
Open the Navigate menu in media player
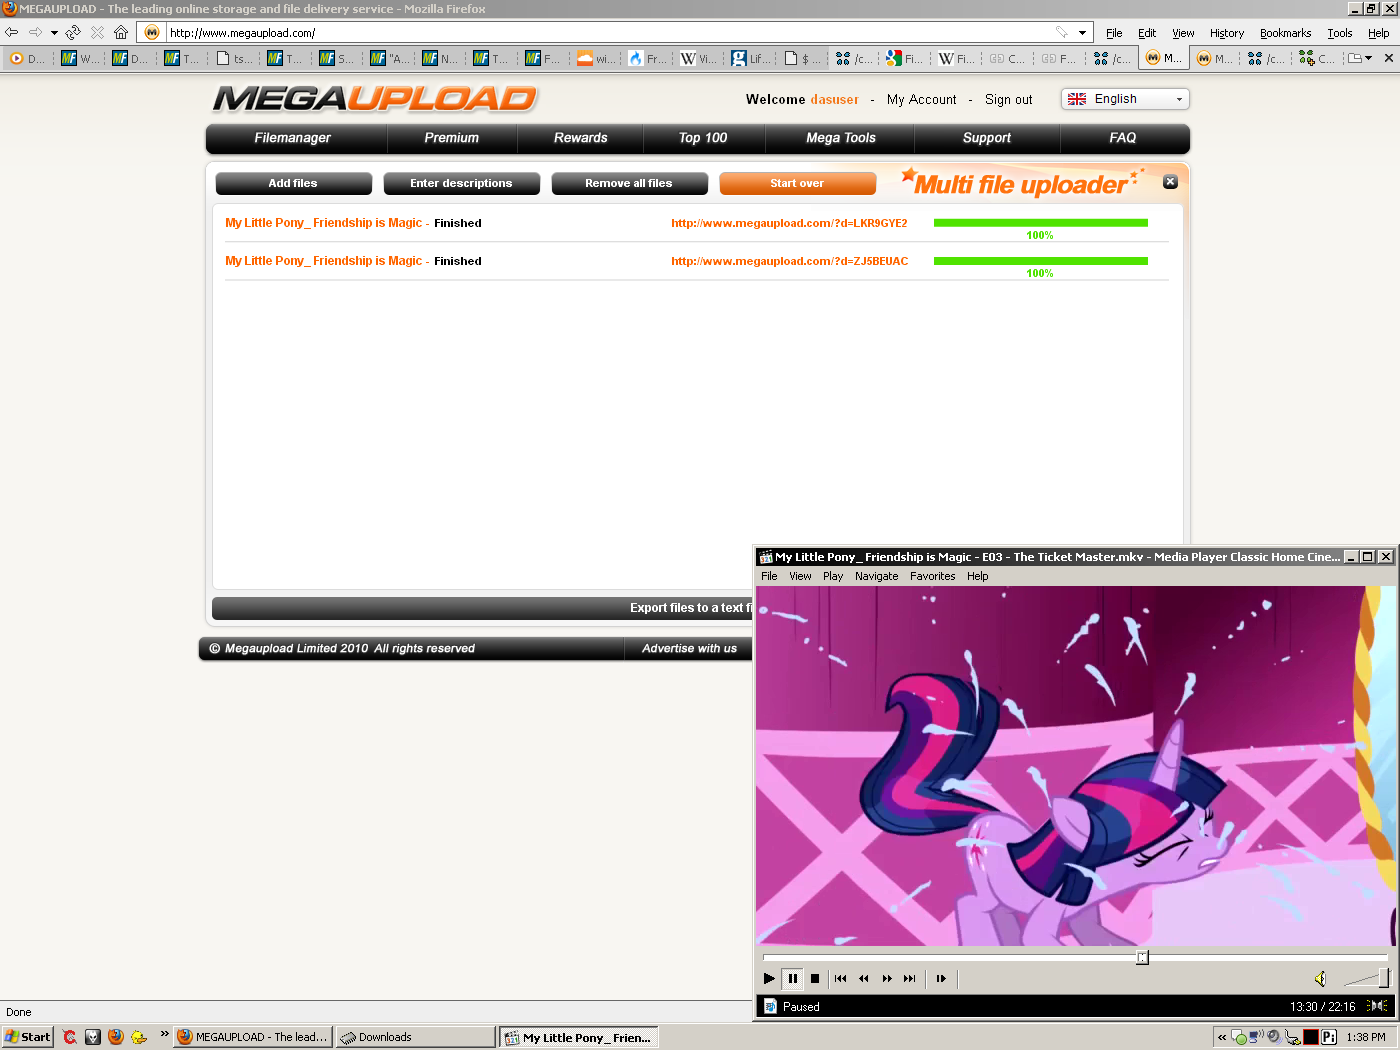(876, 576)
